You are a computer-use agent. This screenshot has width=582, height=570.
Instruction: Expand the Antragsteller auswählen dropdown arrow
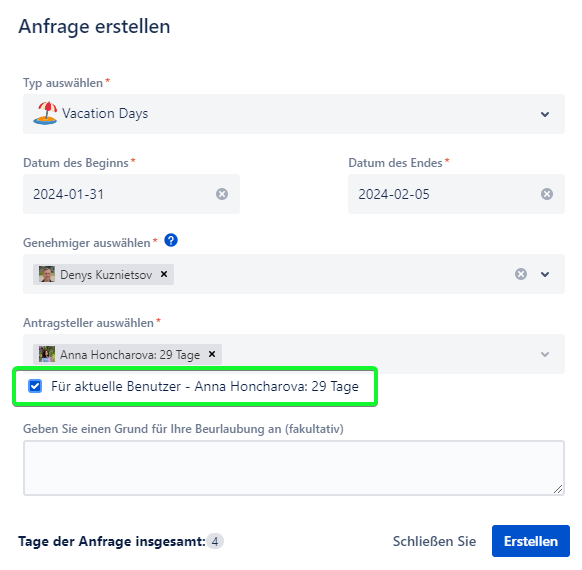[x=545, y=354]
